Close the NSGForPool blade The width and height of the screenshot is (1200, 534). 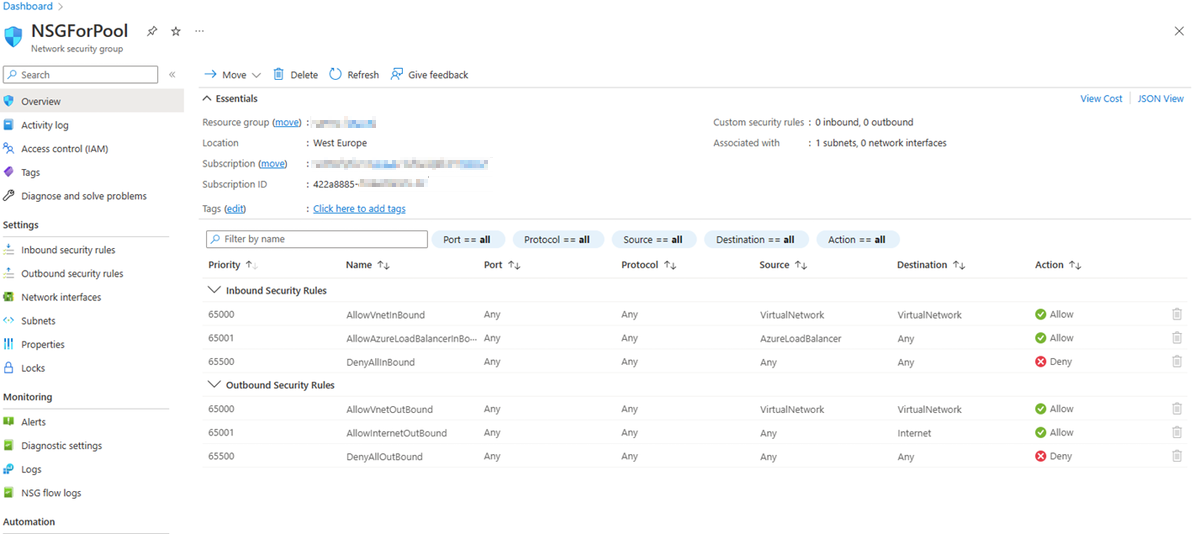coord(1179,32)
